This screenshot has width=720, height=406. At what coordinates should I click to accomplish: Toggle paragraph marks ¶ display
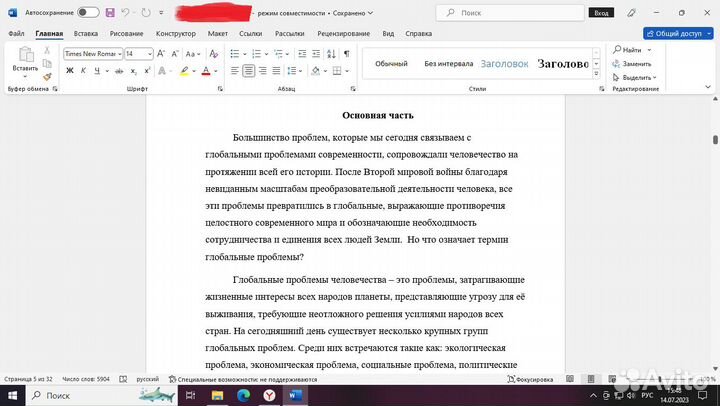346,54
